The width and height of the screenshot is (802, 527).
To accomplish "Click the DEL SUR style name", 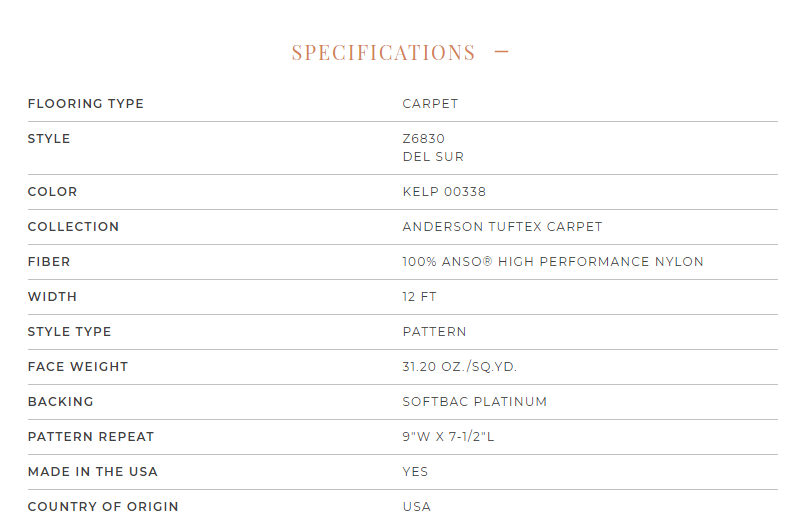I will (433, 157).
